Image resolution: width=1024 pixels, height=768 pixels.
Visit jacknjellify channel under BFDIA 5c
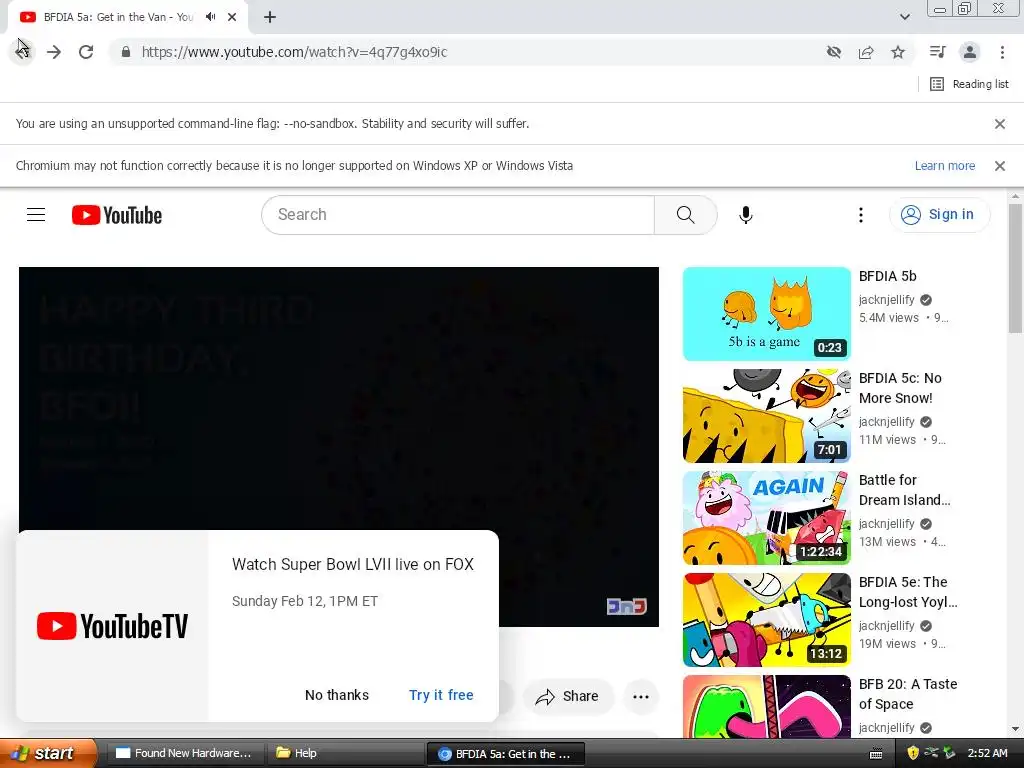click(886, 422)
